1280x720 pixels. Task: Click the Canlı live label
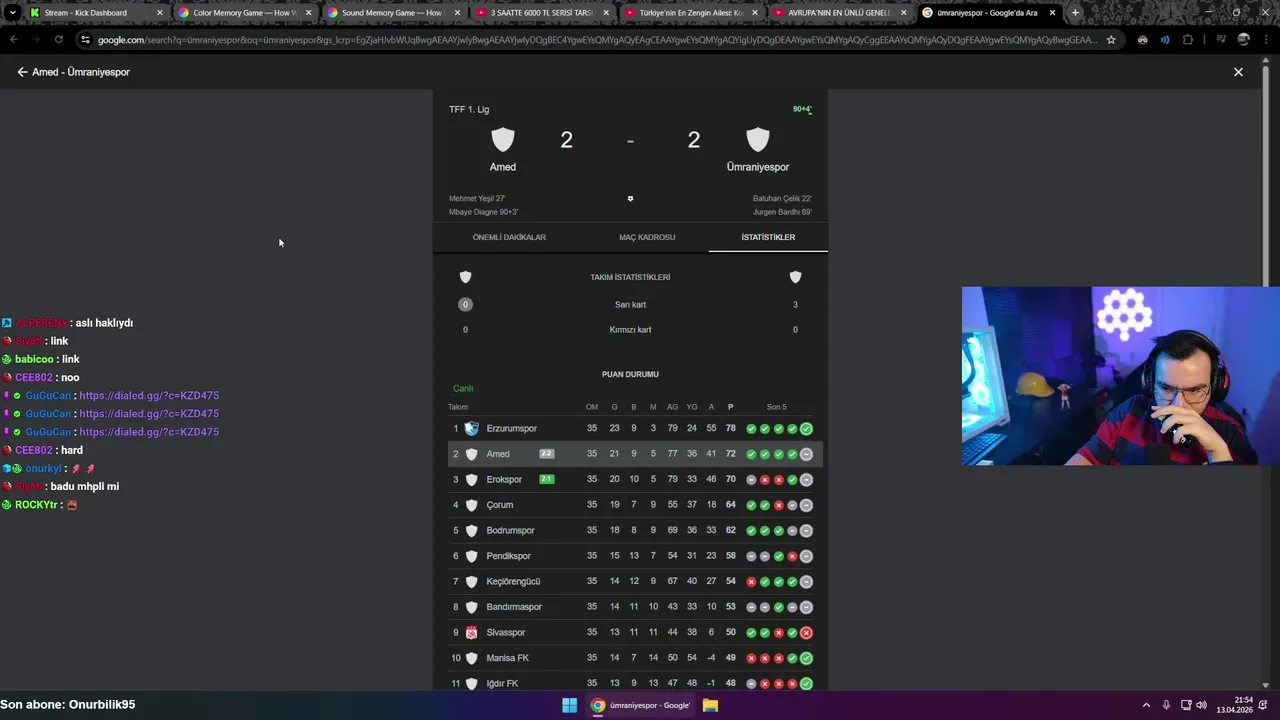pyautogui.click(x=462, y=388)
